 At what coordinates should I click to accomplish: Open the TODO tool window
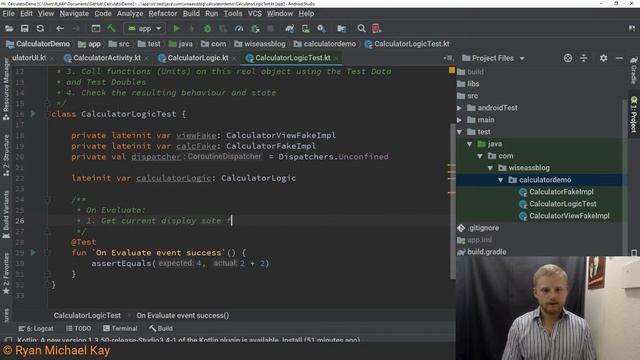coord(78,328)
